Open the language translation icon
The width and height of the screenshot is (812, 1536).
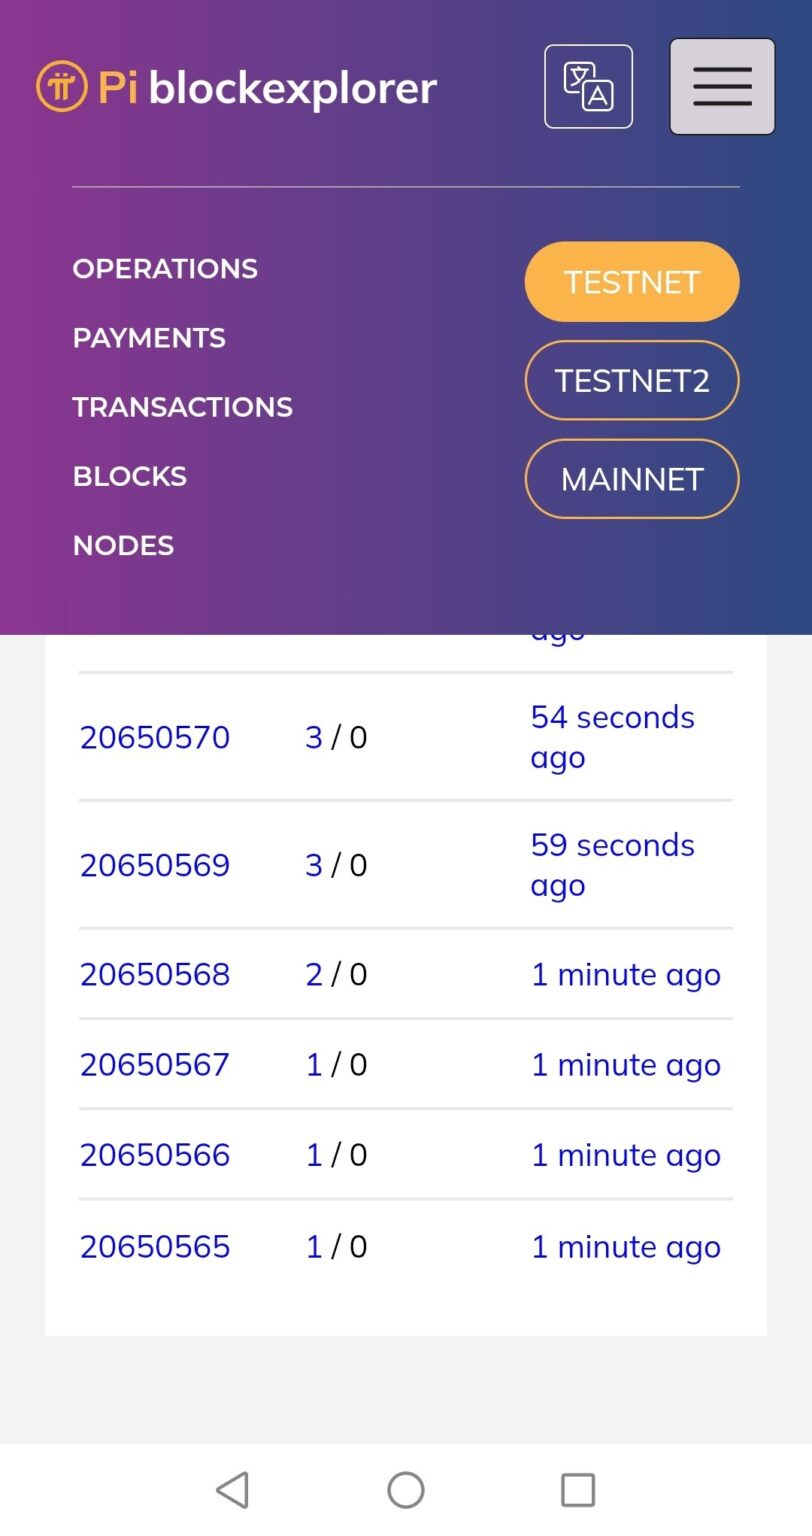(588, 87)
